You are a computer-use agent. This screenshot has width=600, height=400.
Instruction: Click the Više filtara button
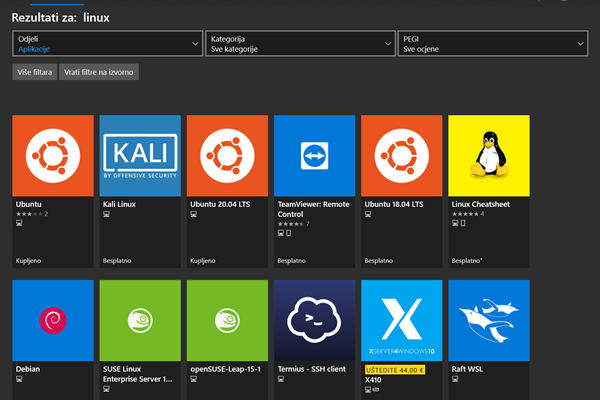point(34,72)
